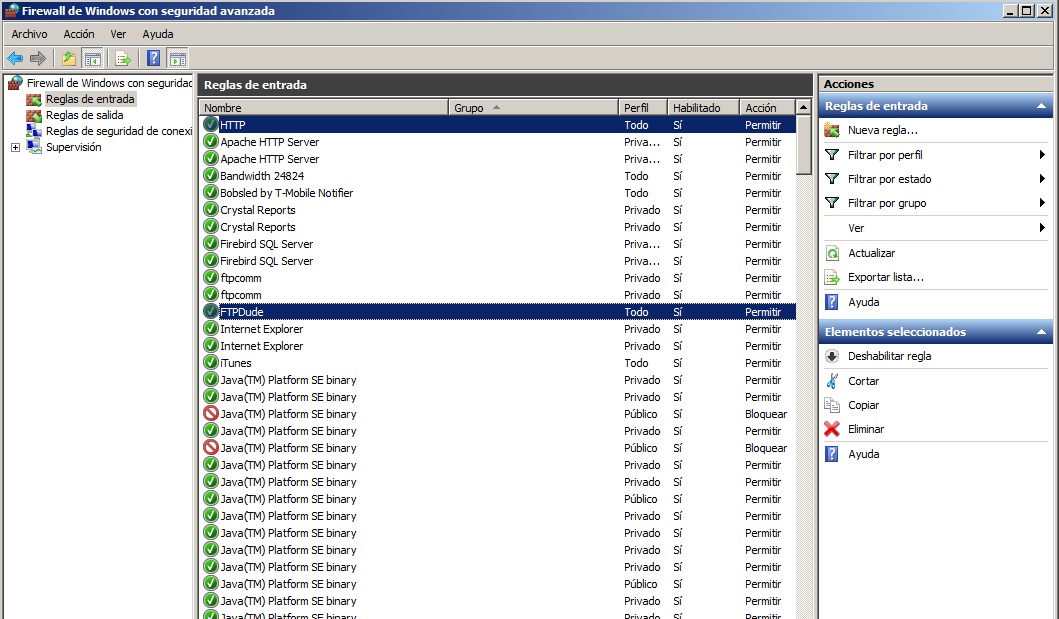Sort by the Grupo column header
The width and height of the screenshot is (1059, 619).
click(534, 107)
